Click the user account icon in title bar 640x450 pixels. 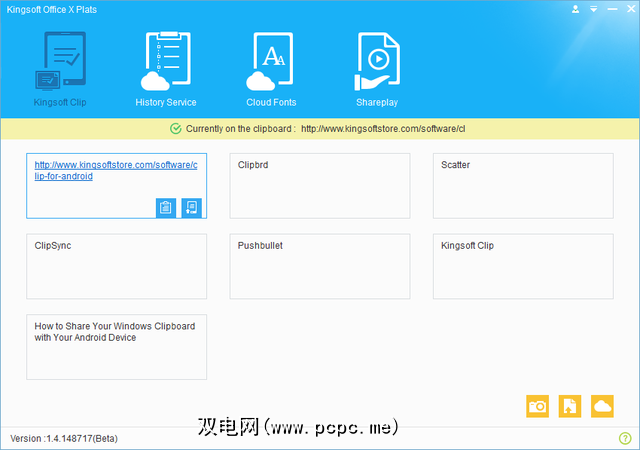pos(576,9)
